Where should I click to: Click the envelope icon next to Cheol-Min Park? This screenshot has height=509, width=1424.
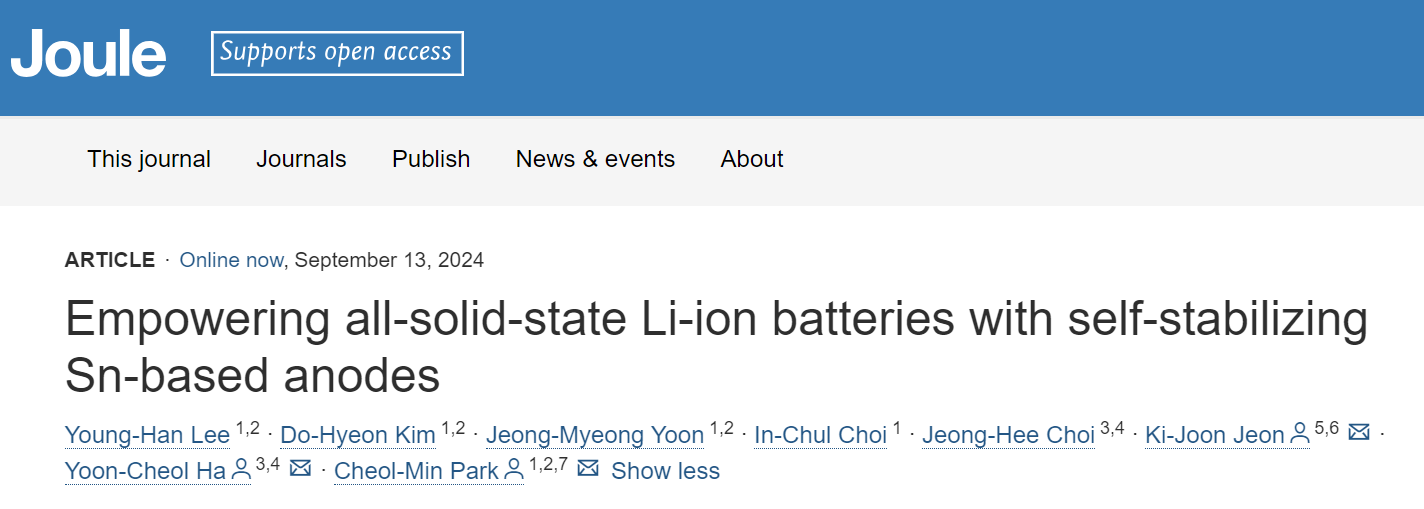point(588,468)
